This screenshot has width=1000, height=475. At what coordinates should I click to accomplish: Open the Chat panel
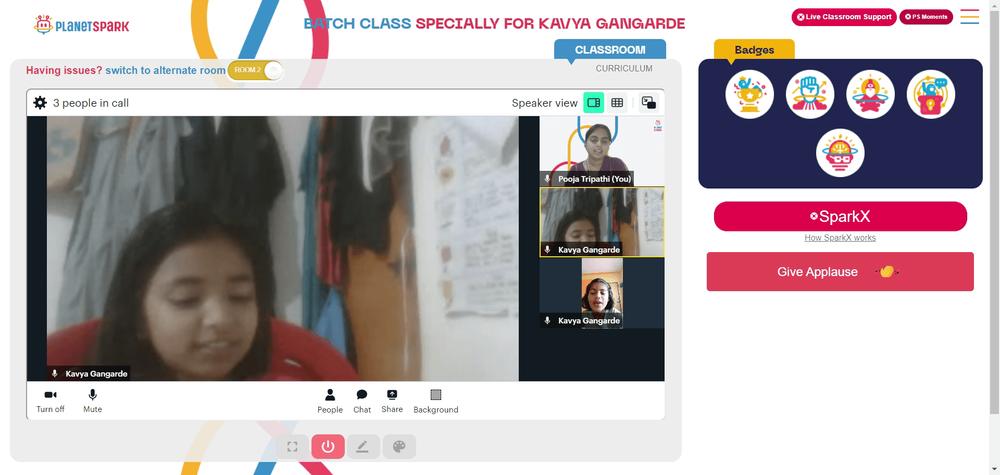pyautogui.click(x=362, y=401)
